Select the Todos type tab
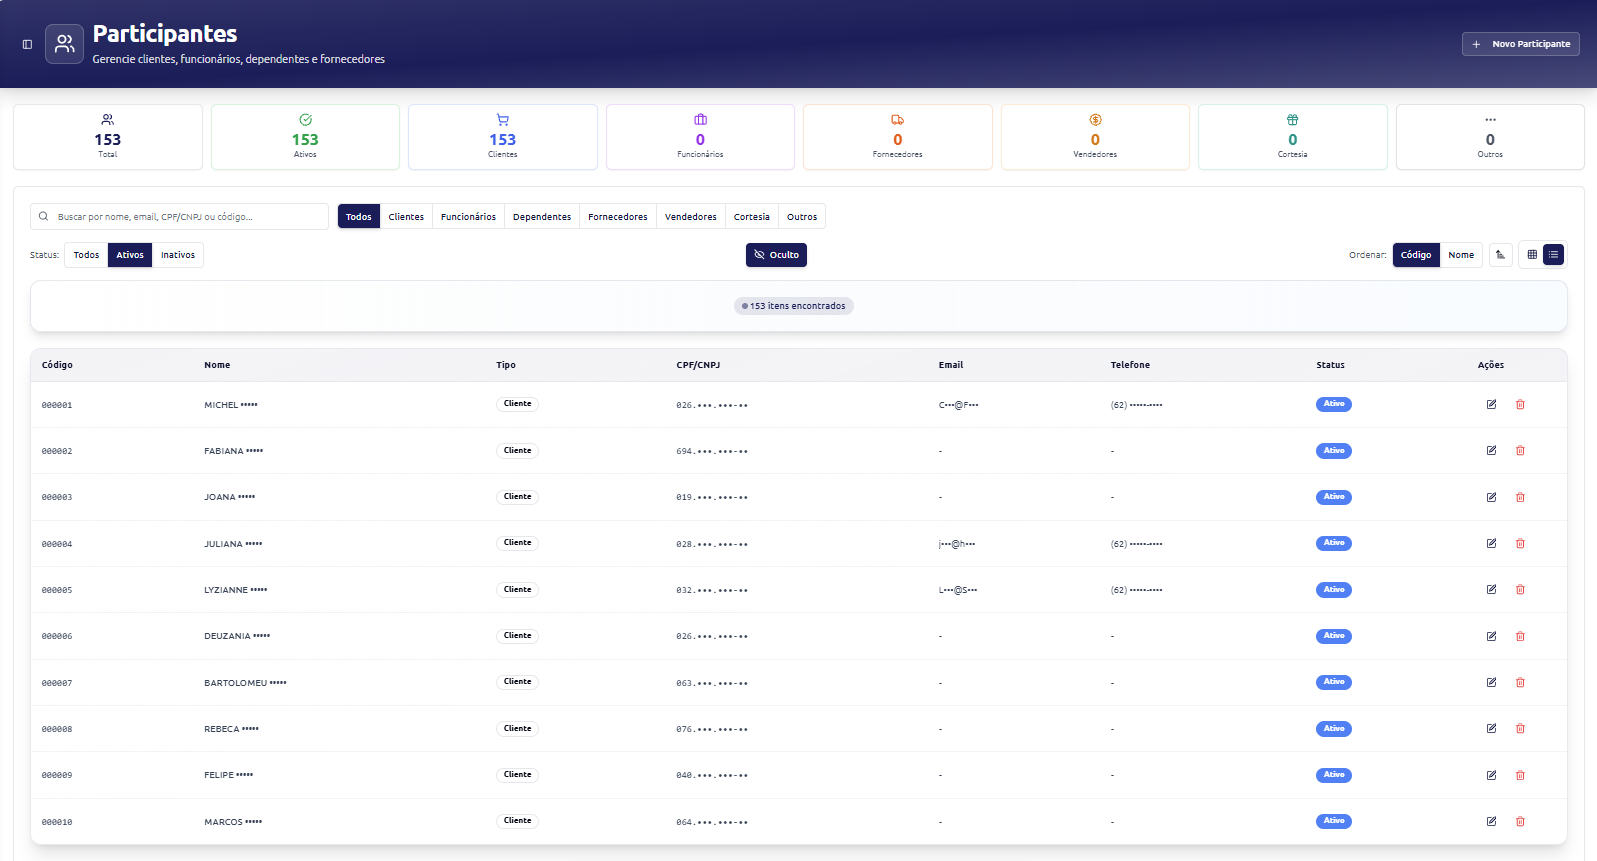The width and height of the screenshot is (1597, 861). pos(359,217)
